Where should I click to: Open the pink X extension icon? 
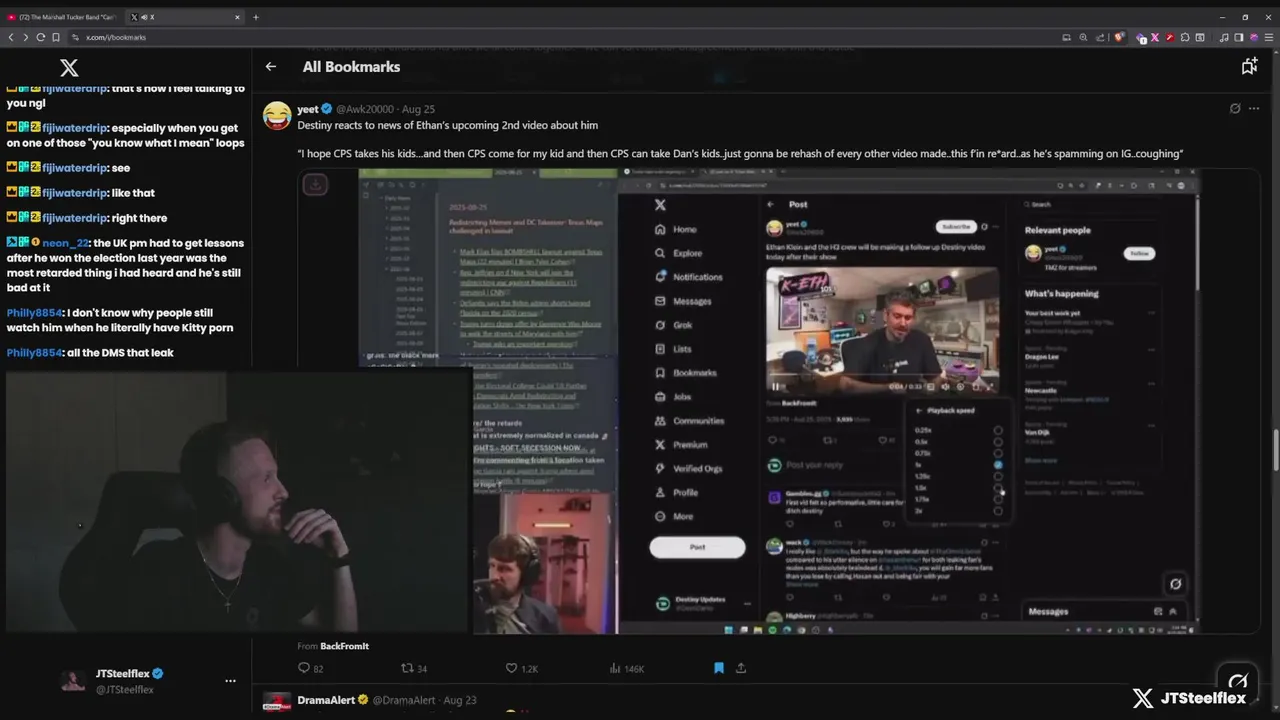[1155, 37]
